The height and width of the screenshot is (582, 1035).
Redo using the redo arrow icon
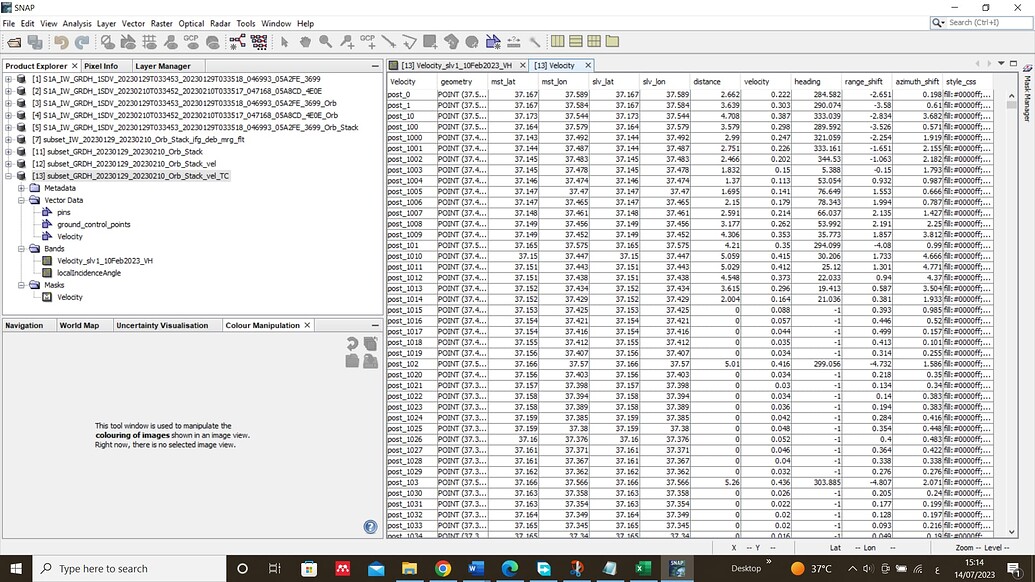[83, 42]
